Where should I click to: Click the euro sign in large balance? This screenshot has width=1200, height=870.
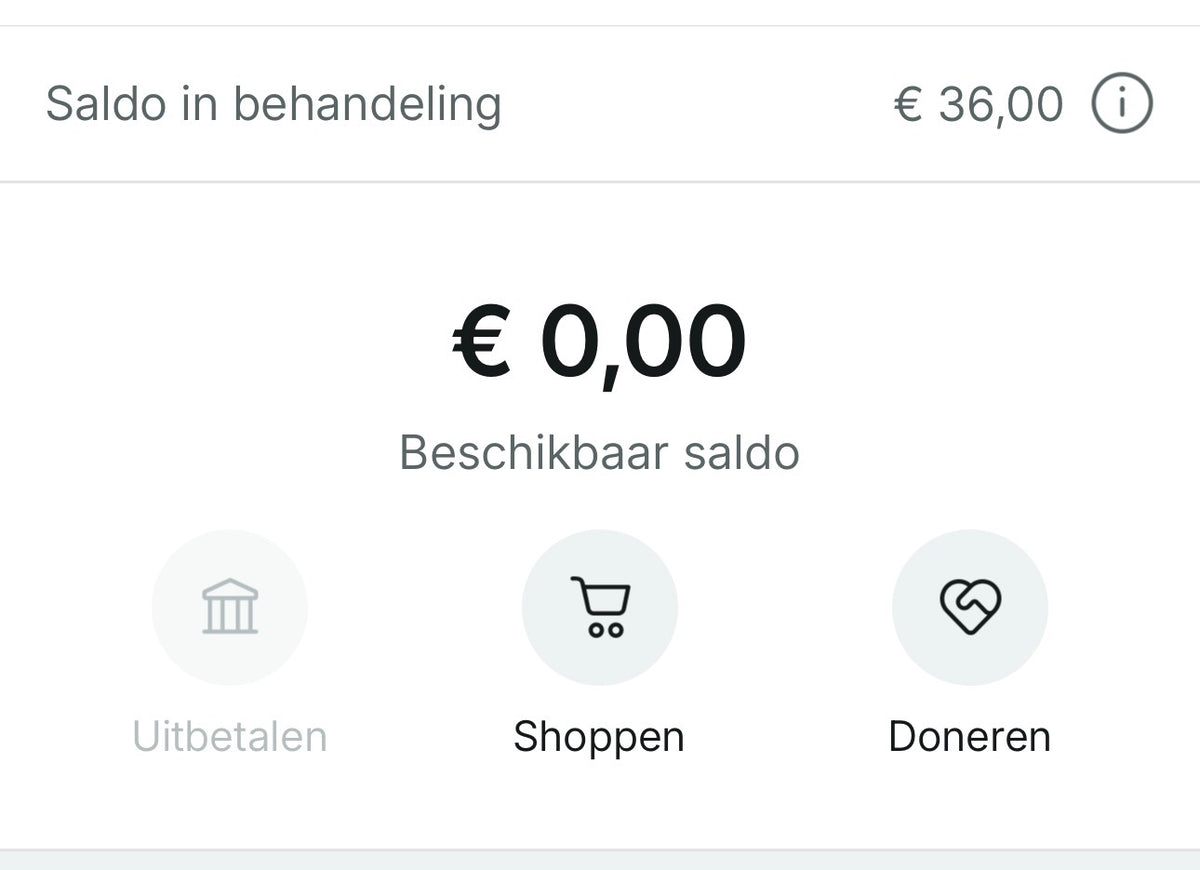pyautogui.click(x=482, y=342)
